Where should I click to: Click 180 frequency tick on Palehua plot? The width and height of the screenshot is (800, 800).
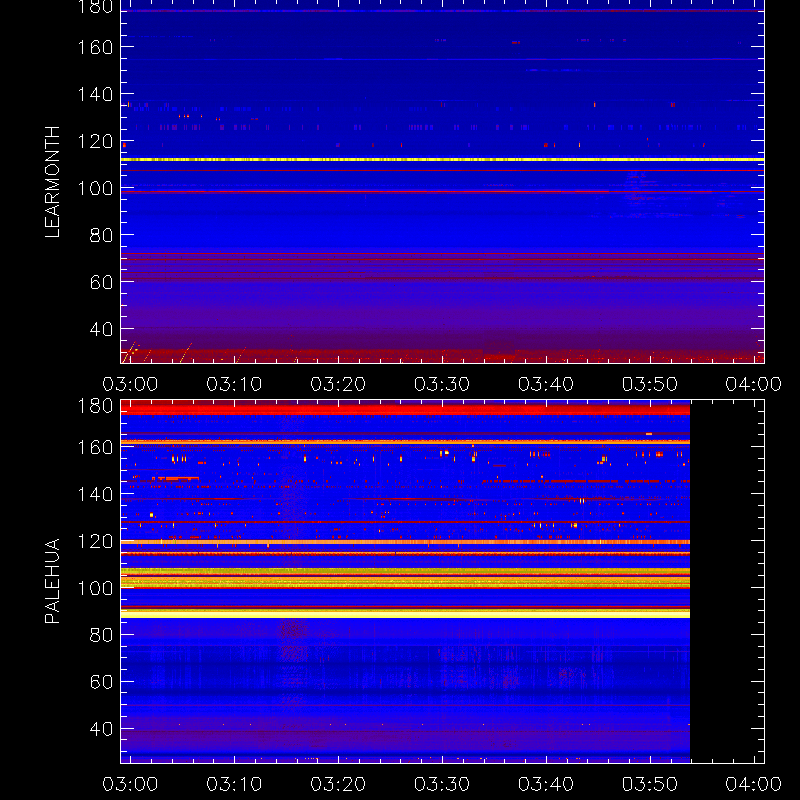pos(95,406)
